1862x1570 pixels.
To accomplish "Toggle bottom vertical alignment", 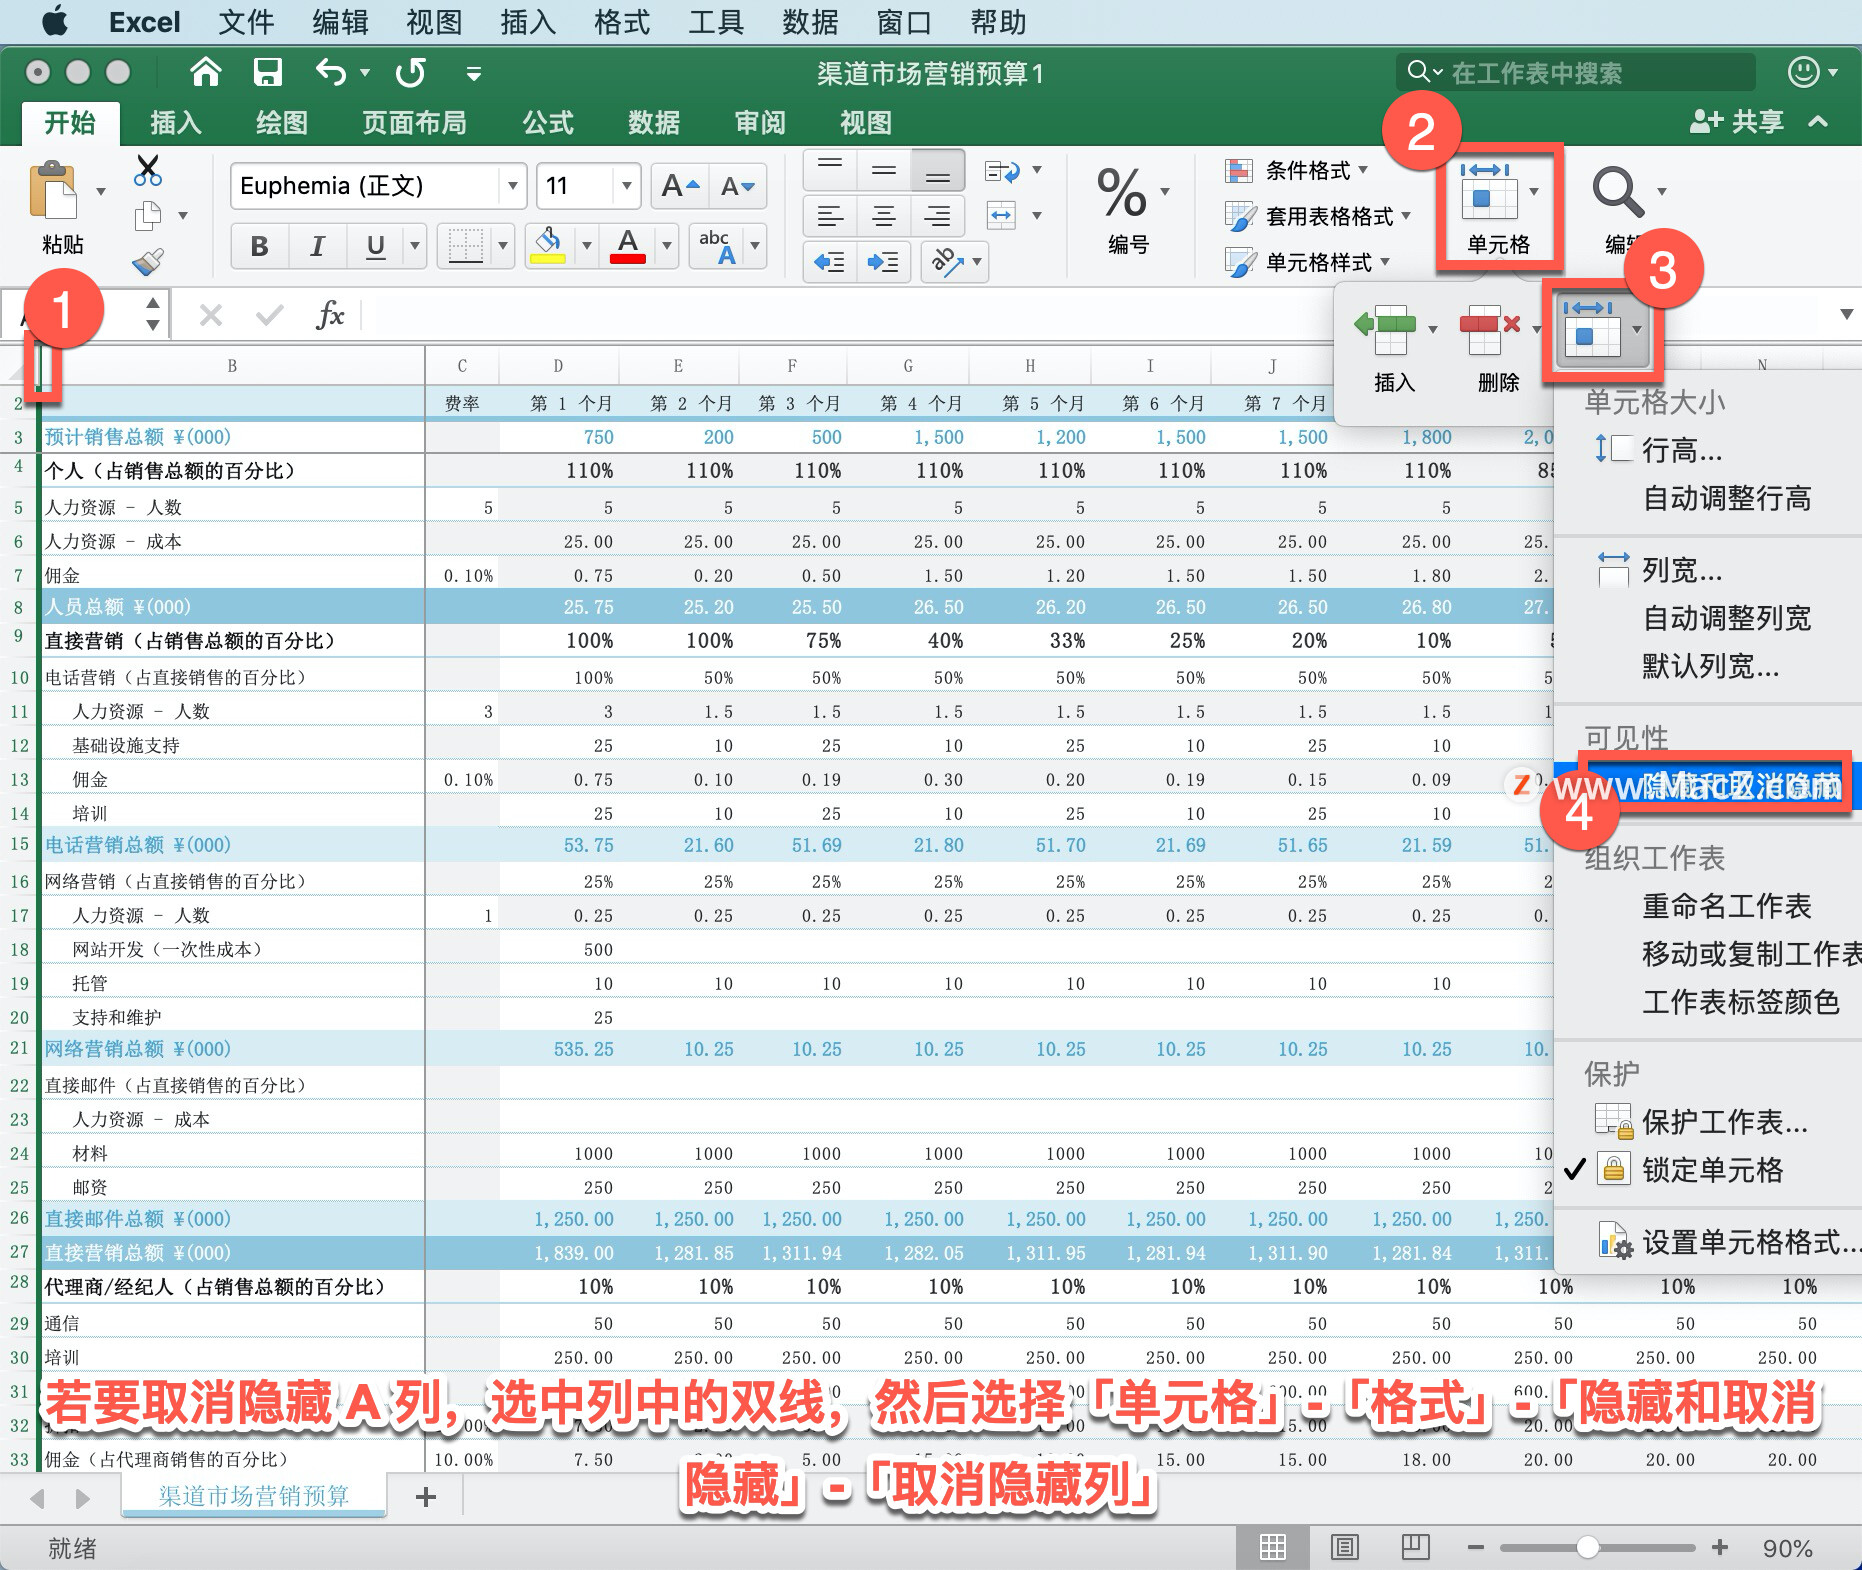I will (938, 170).
